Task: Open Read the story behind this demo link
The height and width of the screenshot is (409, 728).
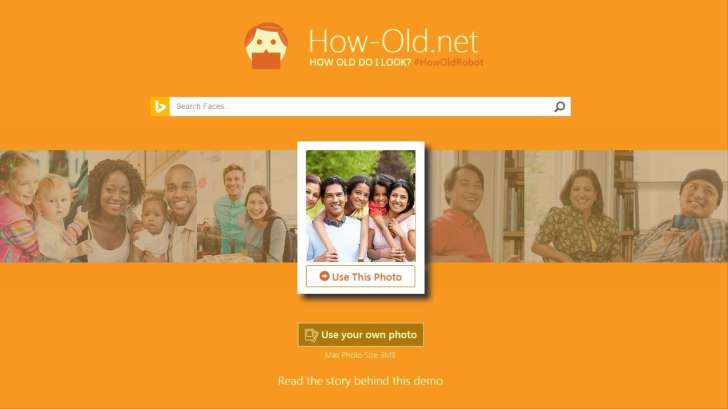Action: click(360, 381)
